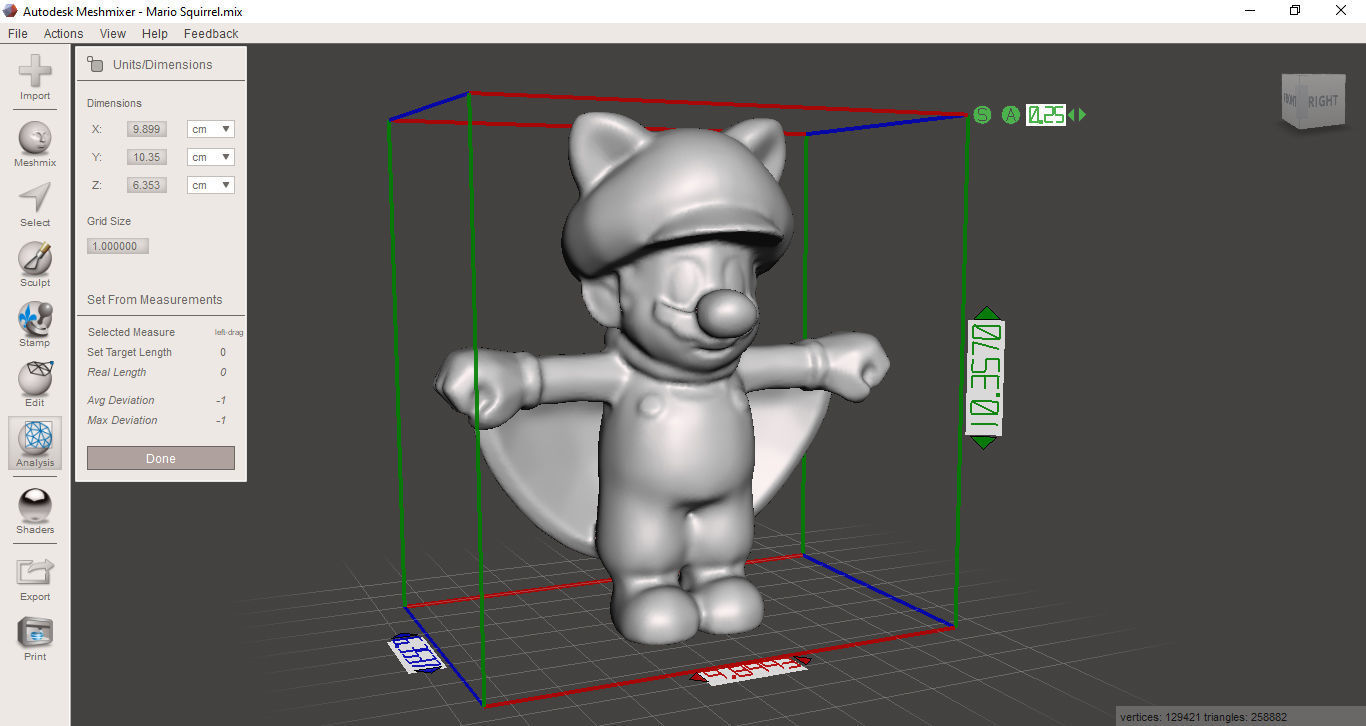Click the Grid Size field 1.000000
The width and height of the screenshot is (1366, 726).
(x=118, y=246)
